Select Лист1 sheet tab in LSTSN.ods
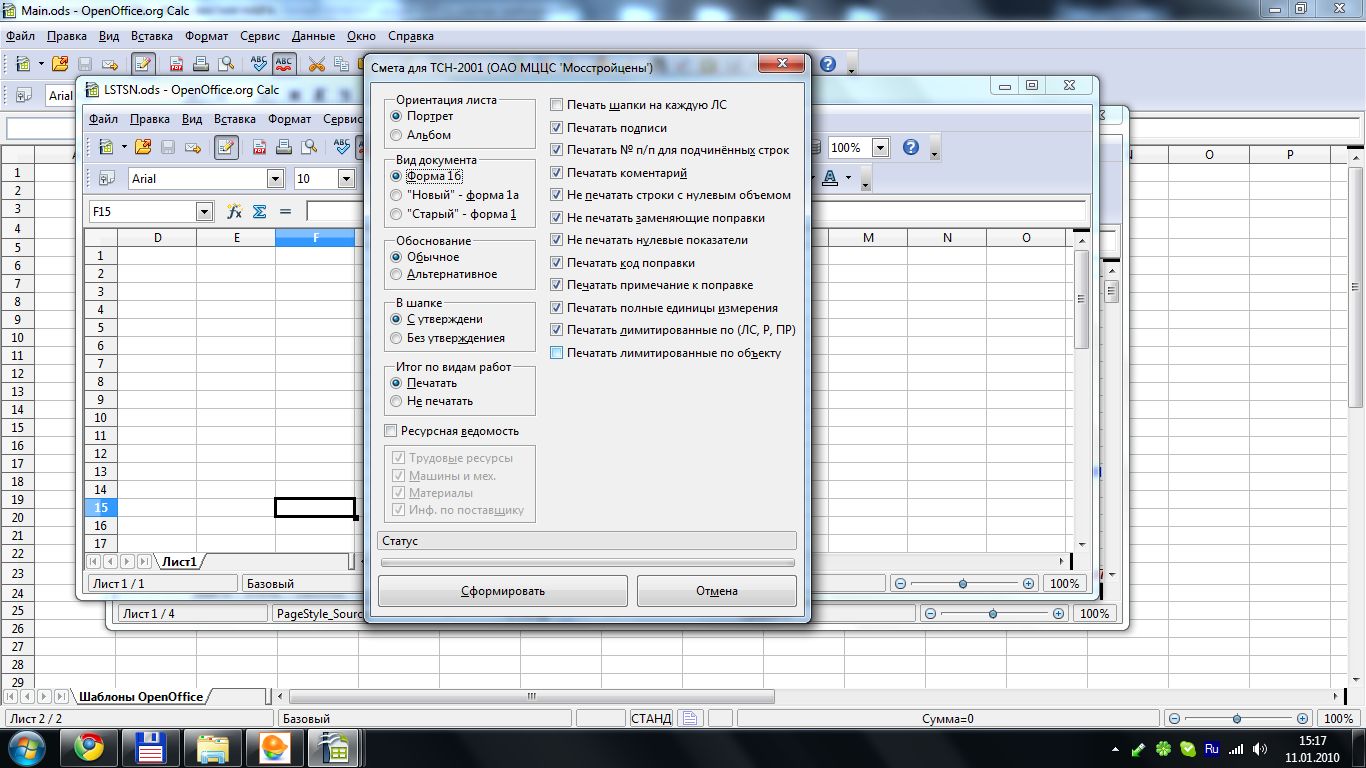1366x768 pixels. point(180,561)
